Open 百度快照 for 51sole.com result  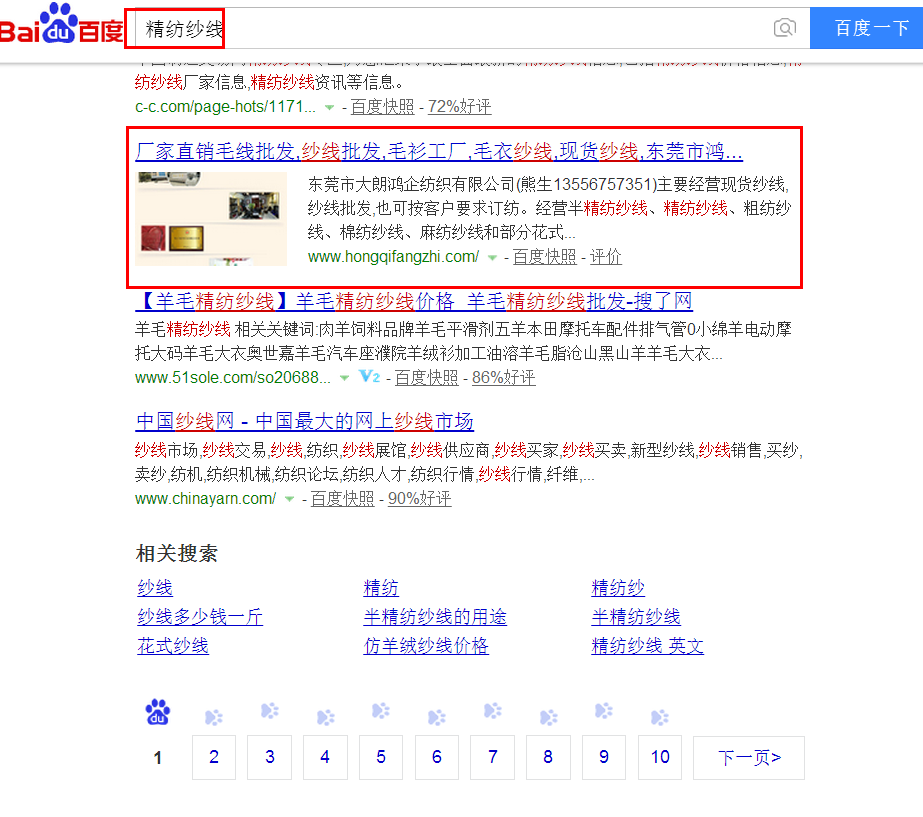pyautogui.click(x=426, y=378)
